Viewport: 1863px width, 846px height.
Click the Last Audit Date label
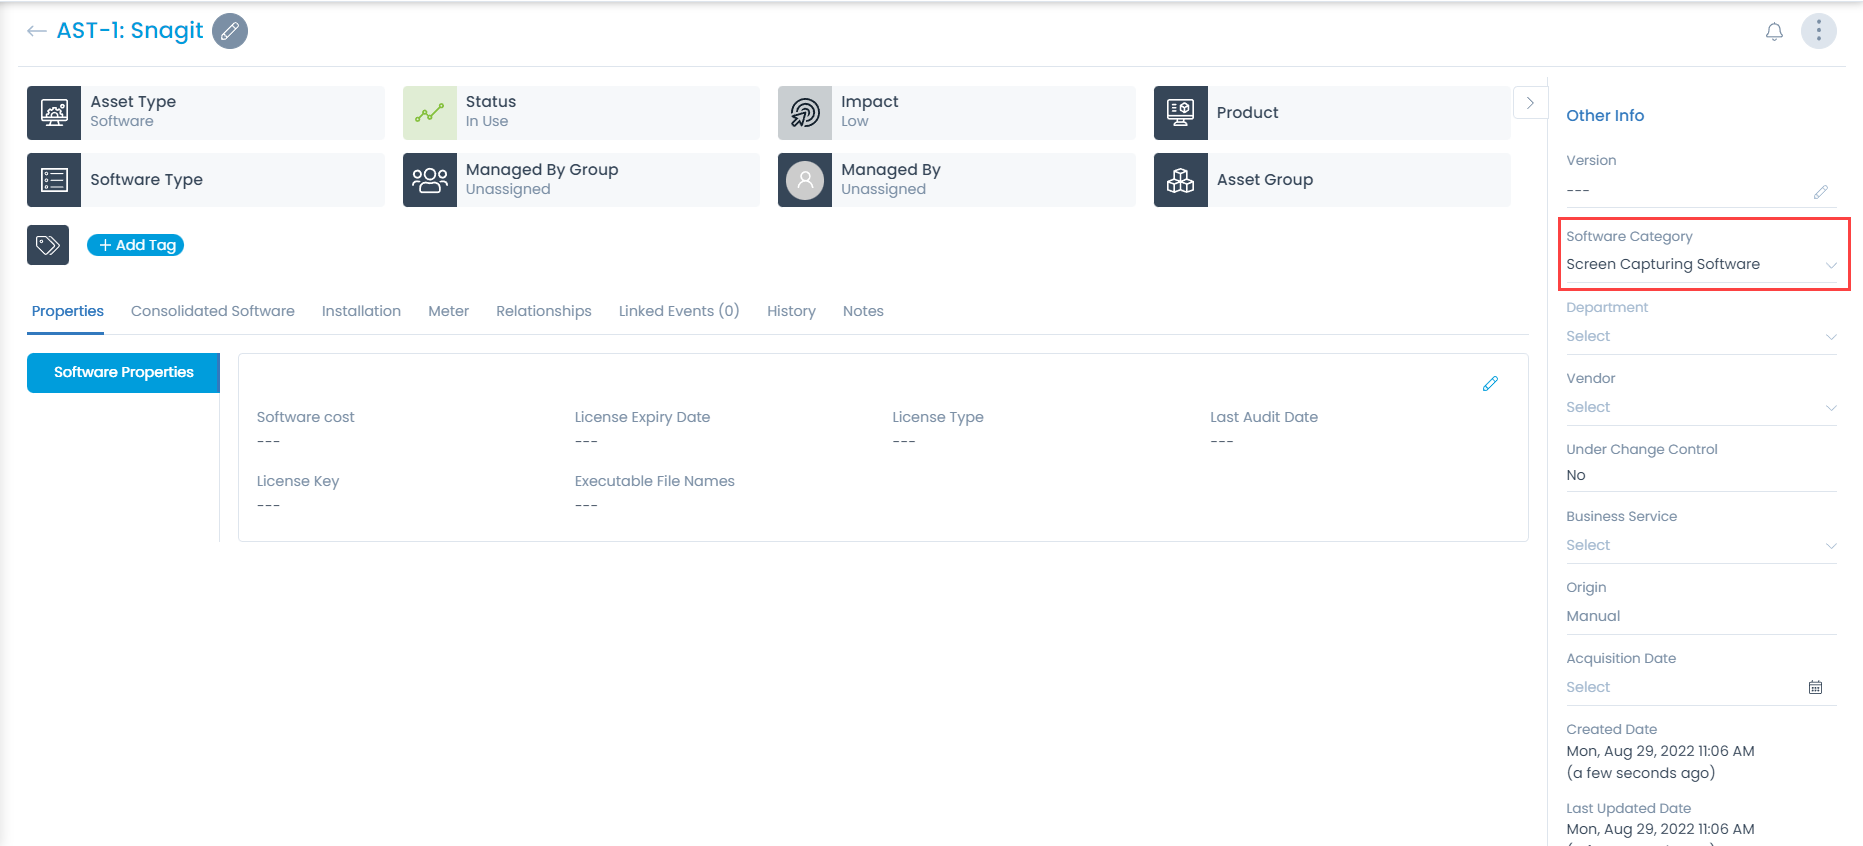click(1264, 417)
